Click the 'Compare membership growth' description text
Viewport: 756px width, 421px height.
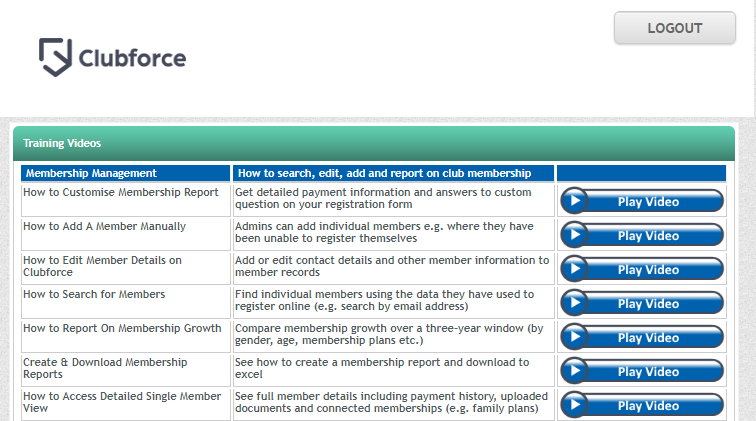390,334
